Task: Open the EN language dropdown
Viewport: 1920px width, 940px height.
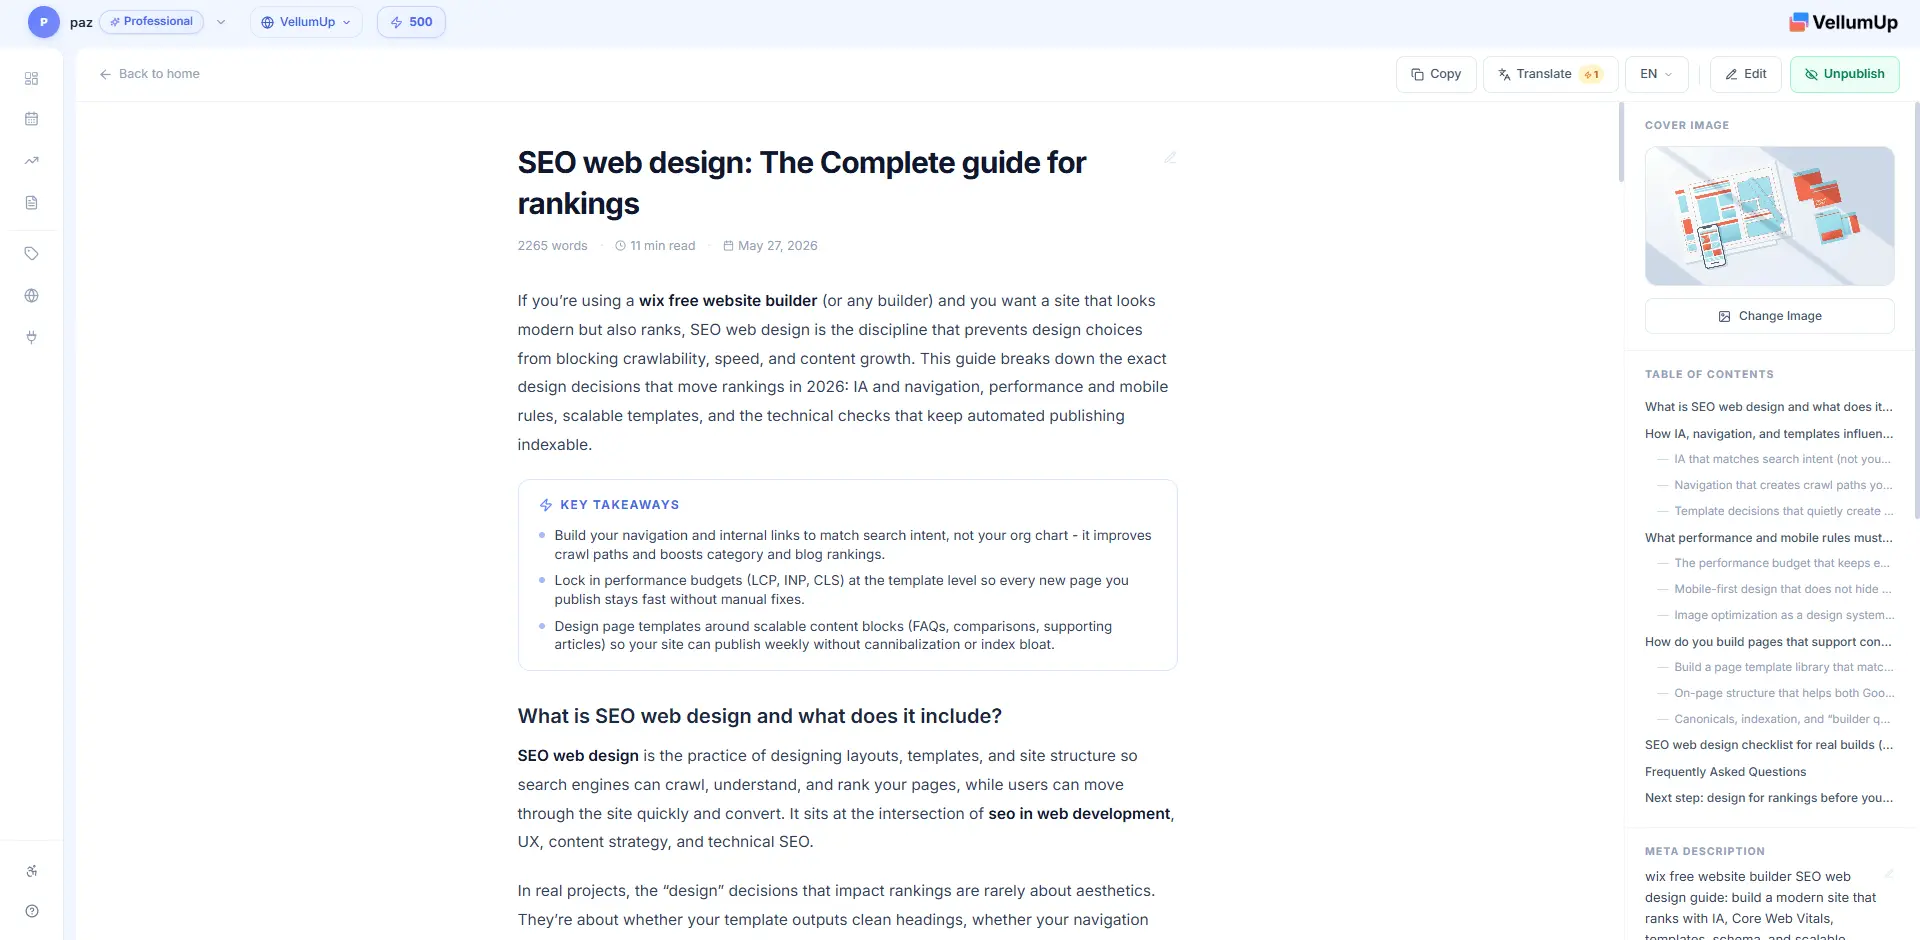Action: click(x=1657, y=74)
